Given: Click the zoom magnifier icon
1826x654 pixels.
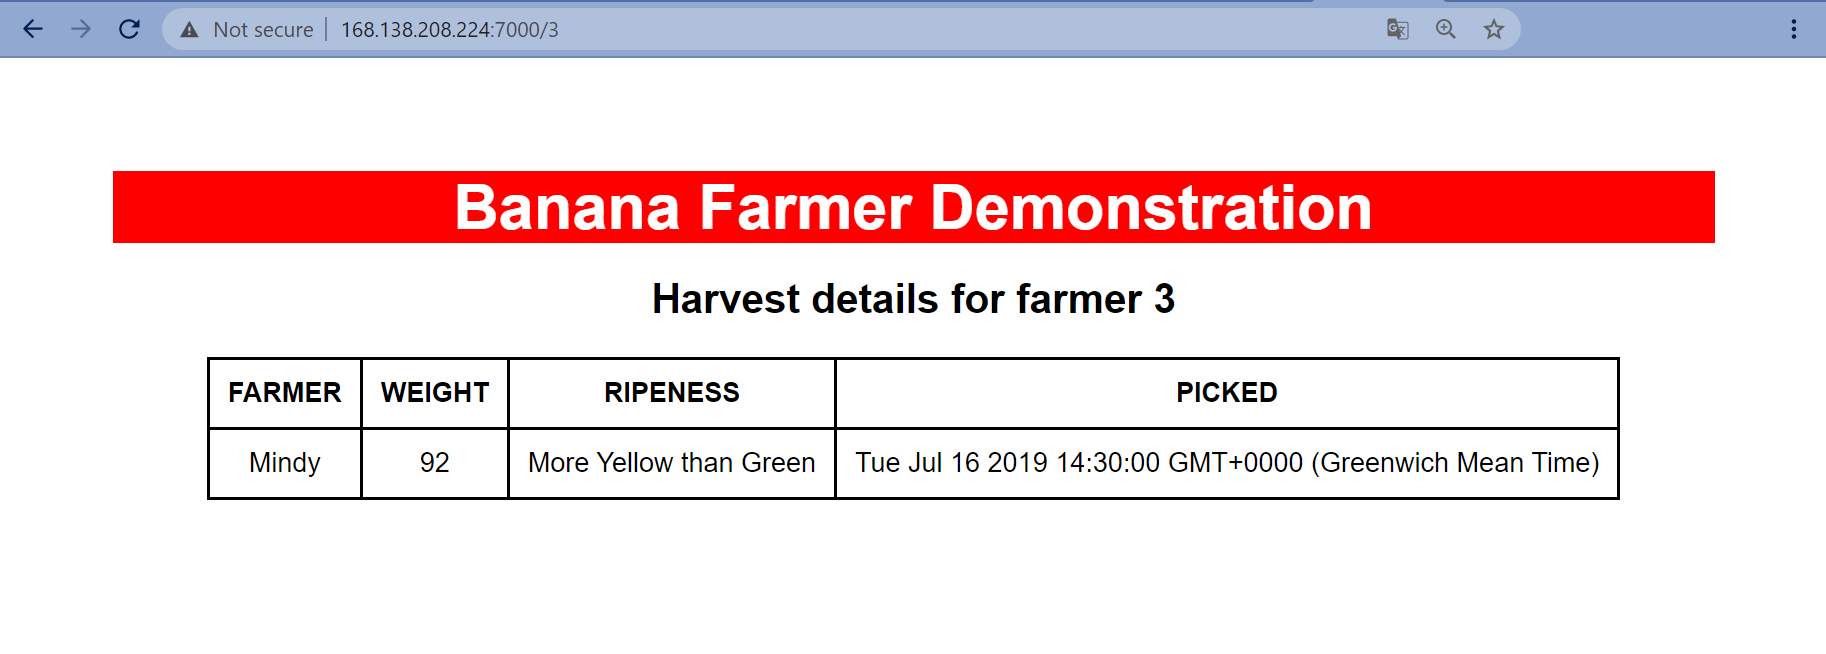Looking at the screenshot, I should 1445,29.
